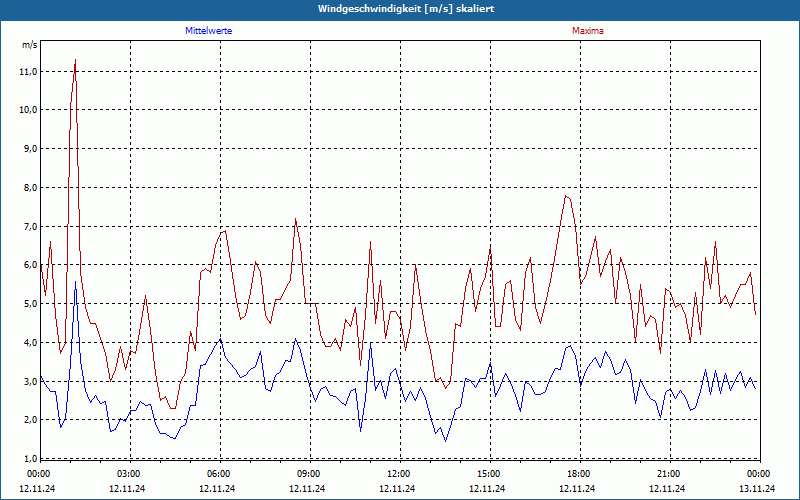Click the '12.11.24' date under 12:00
800x500 pixels.
397,488
